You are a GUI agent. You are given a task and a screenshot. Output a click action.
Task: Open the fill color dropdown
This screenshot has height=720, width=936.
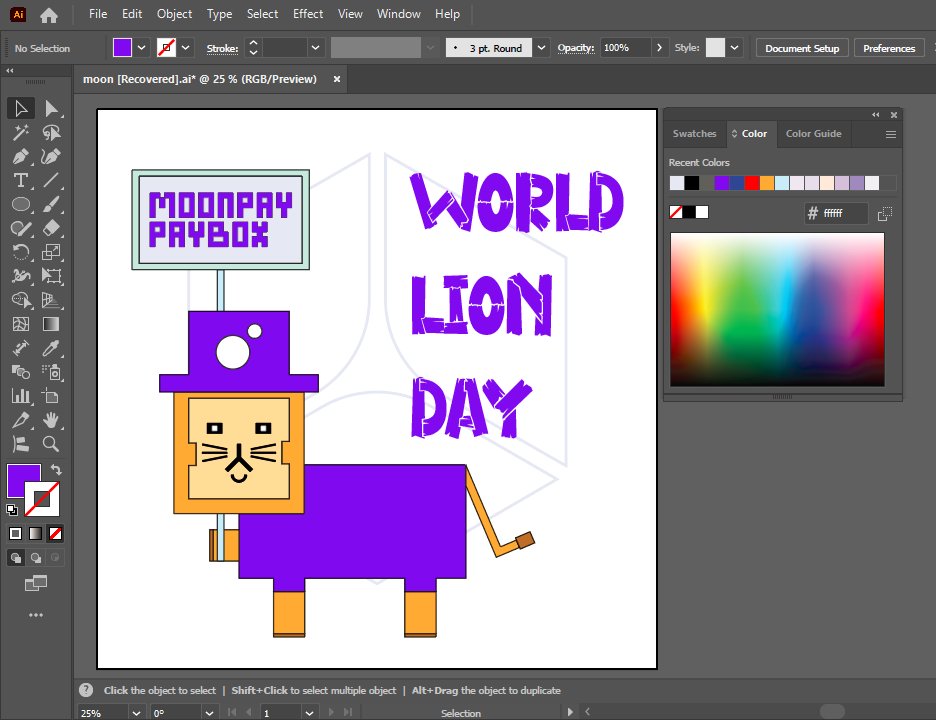tap(141, 48)
